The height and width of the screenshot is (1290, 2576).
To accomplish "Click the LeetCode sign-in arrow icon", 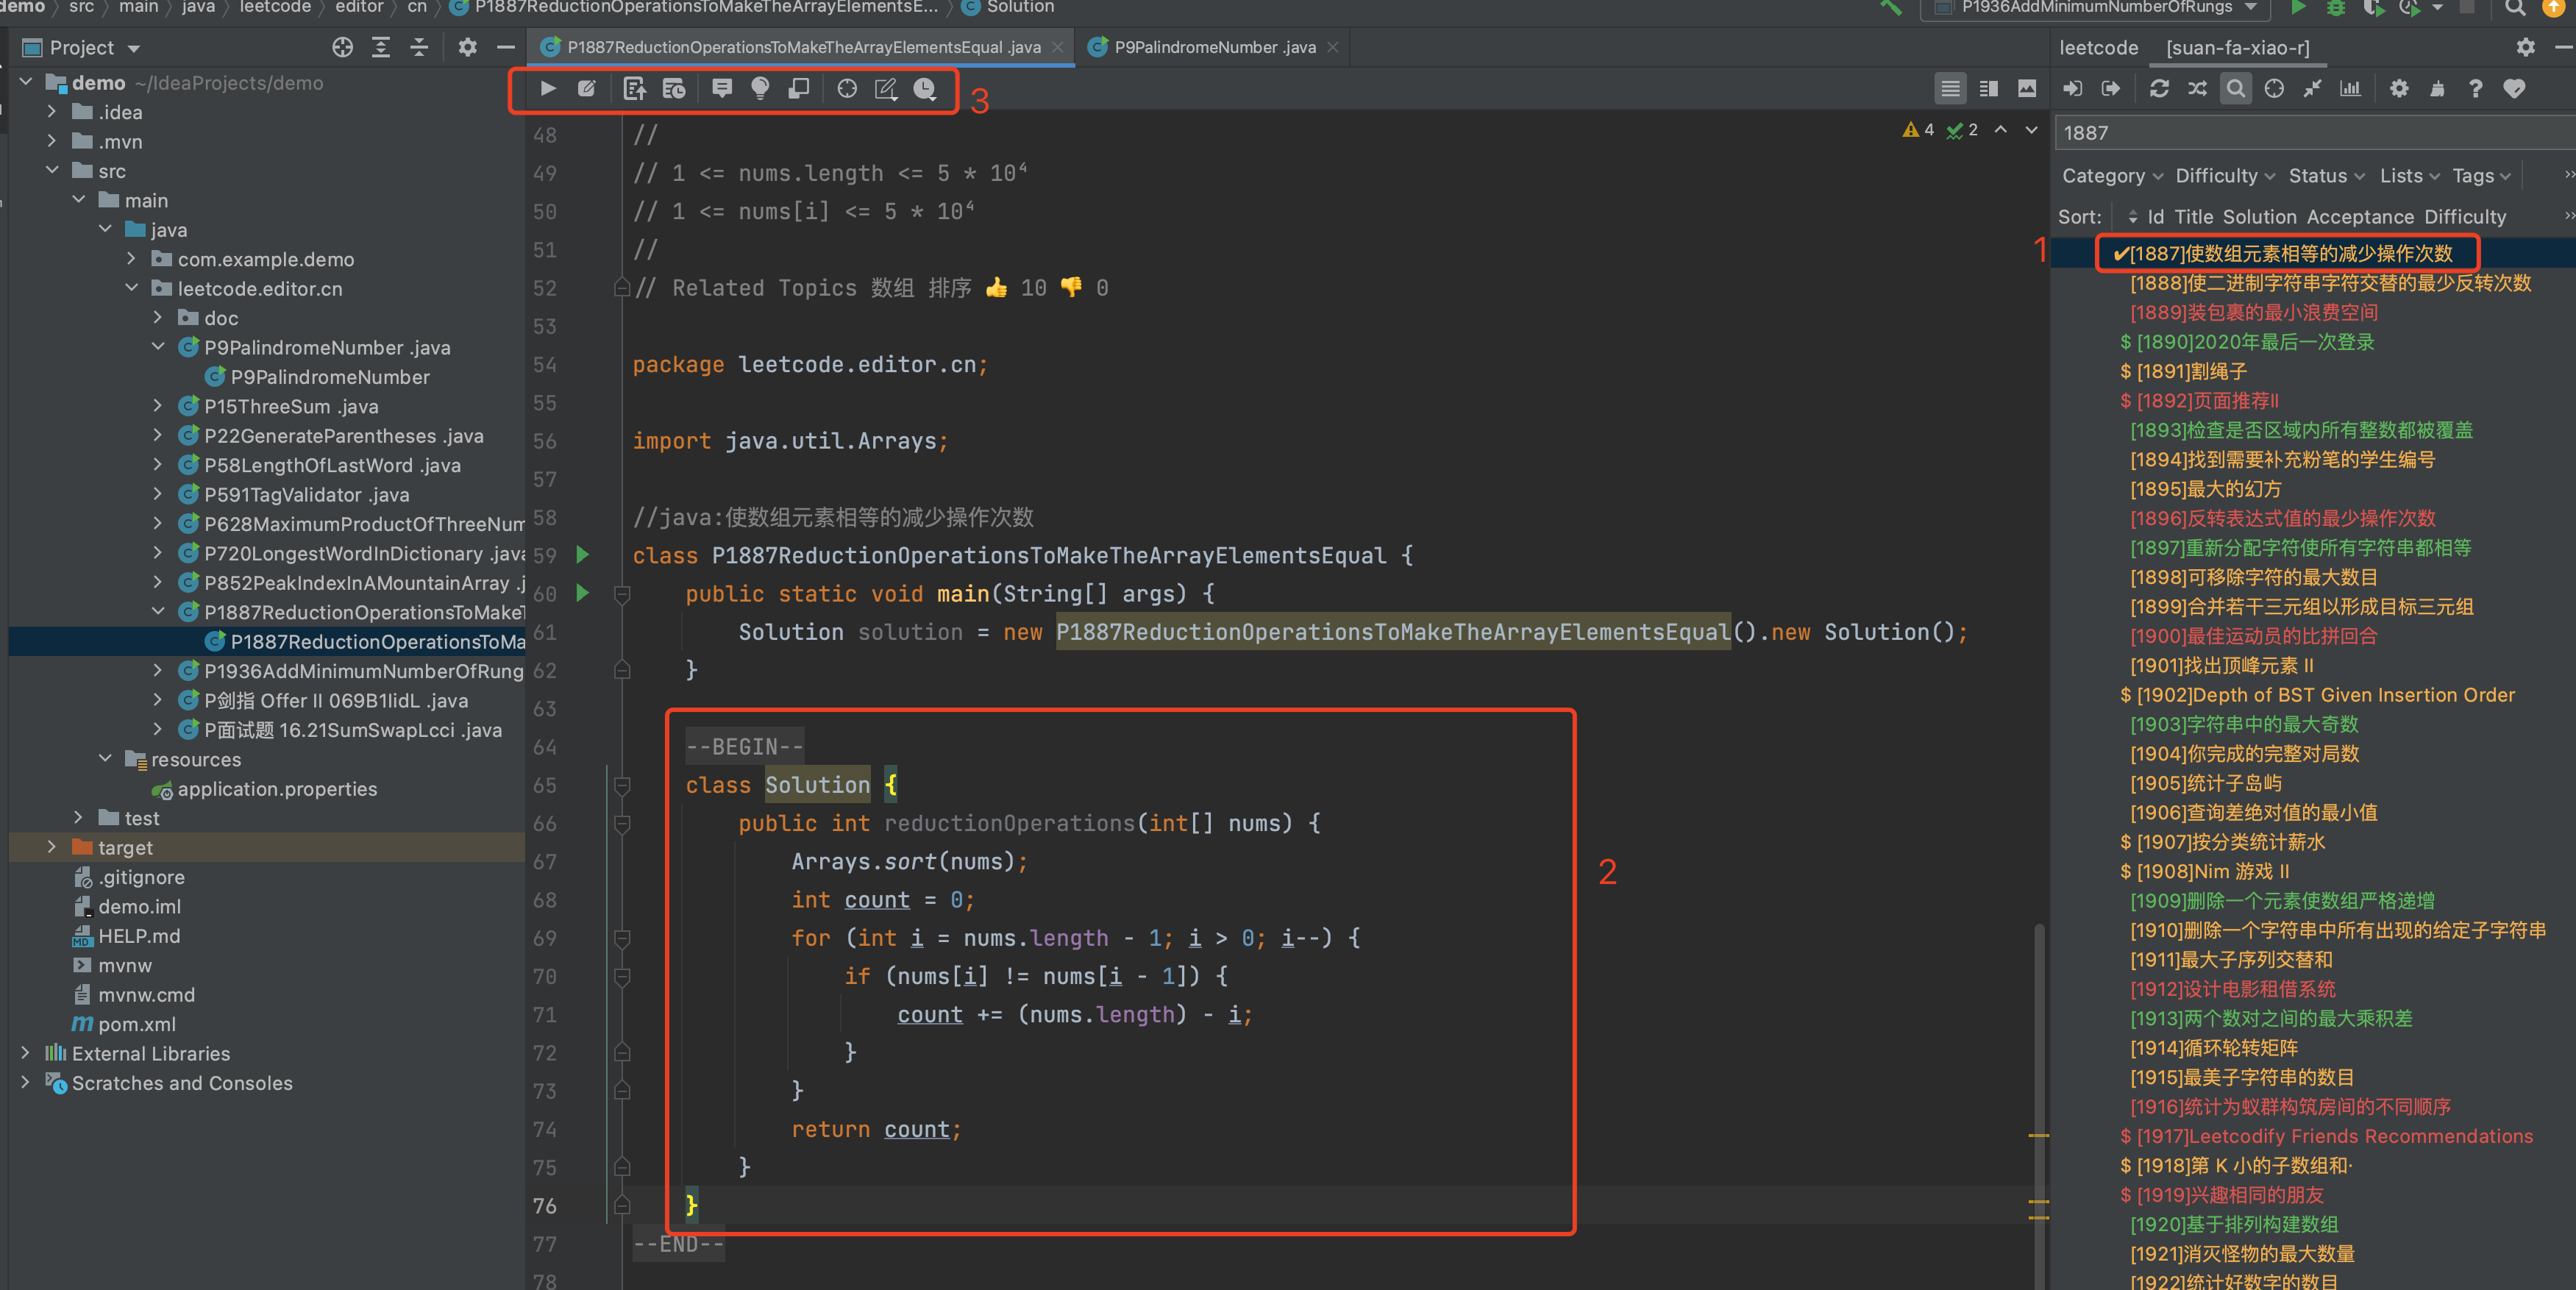I will (2073, 89).
